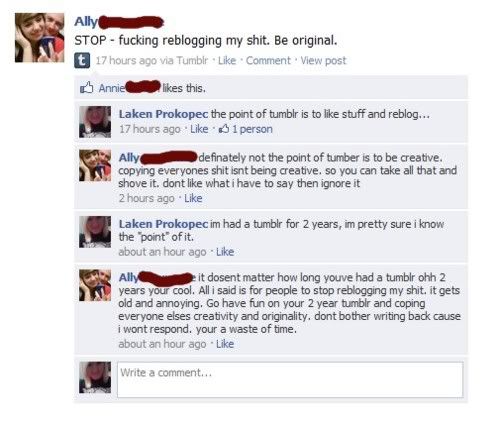Like Laken's first comment about reblogging
500x423 pixels.
point(199,129)
